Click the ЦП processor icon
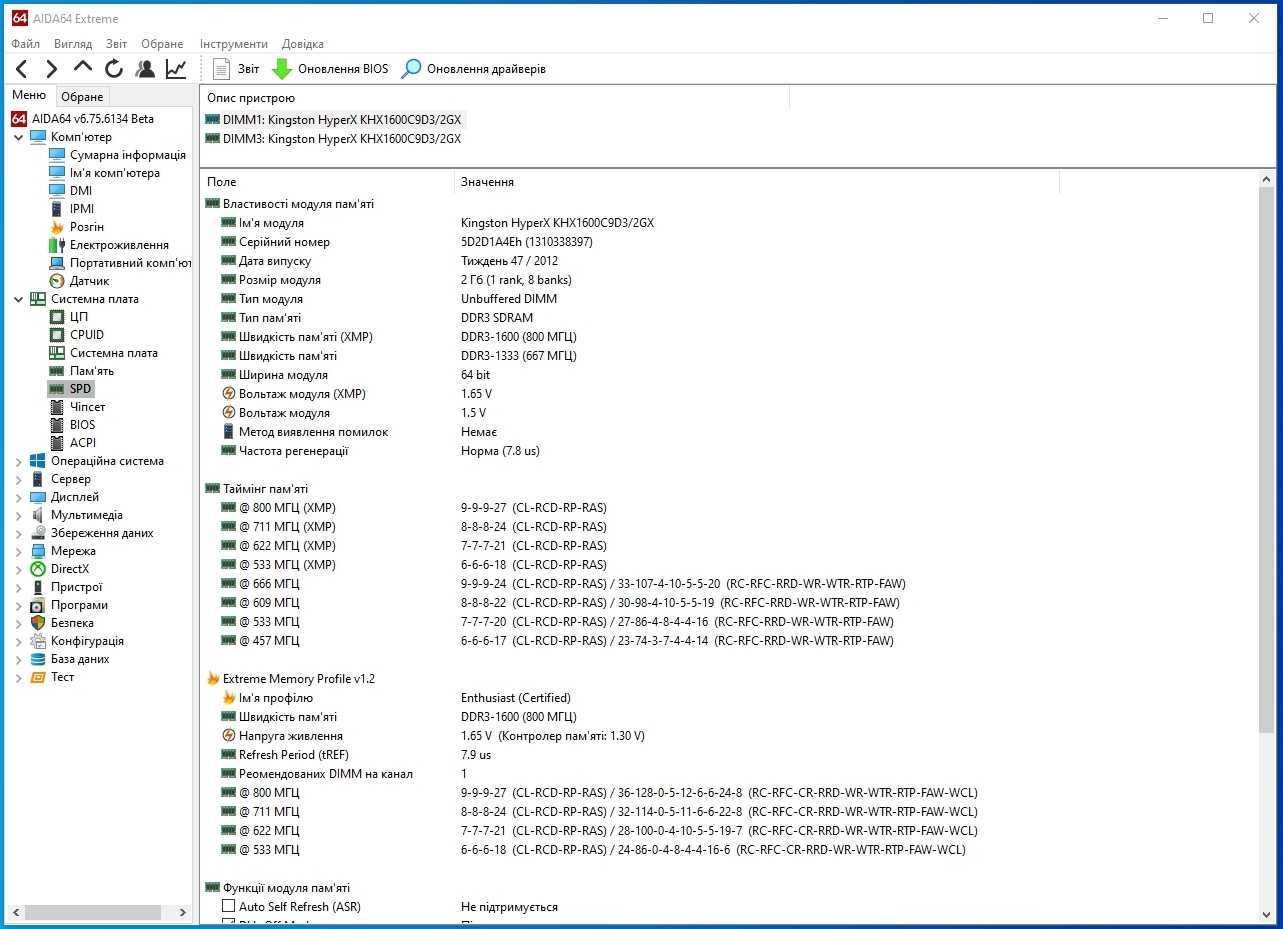Image resolution: width=1283 pixels, height=929 pixels. pyautogui.click(x=57, y=317)
